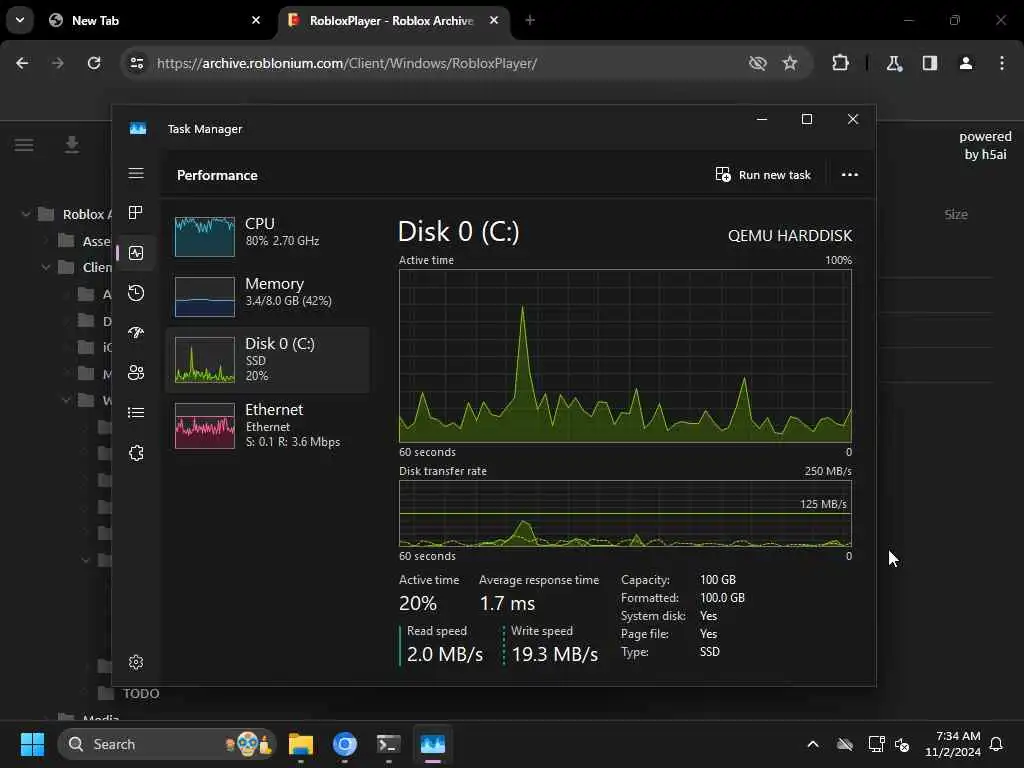Collapse the Client folder in tree
1024x768 pixels.
pyautogui.click(x=46, y=267)
